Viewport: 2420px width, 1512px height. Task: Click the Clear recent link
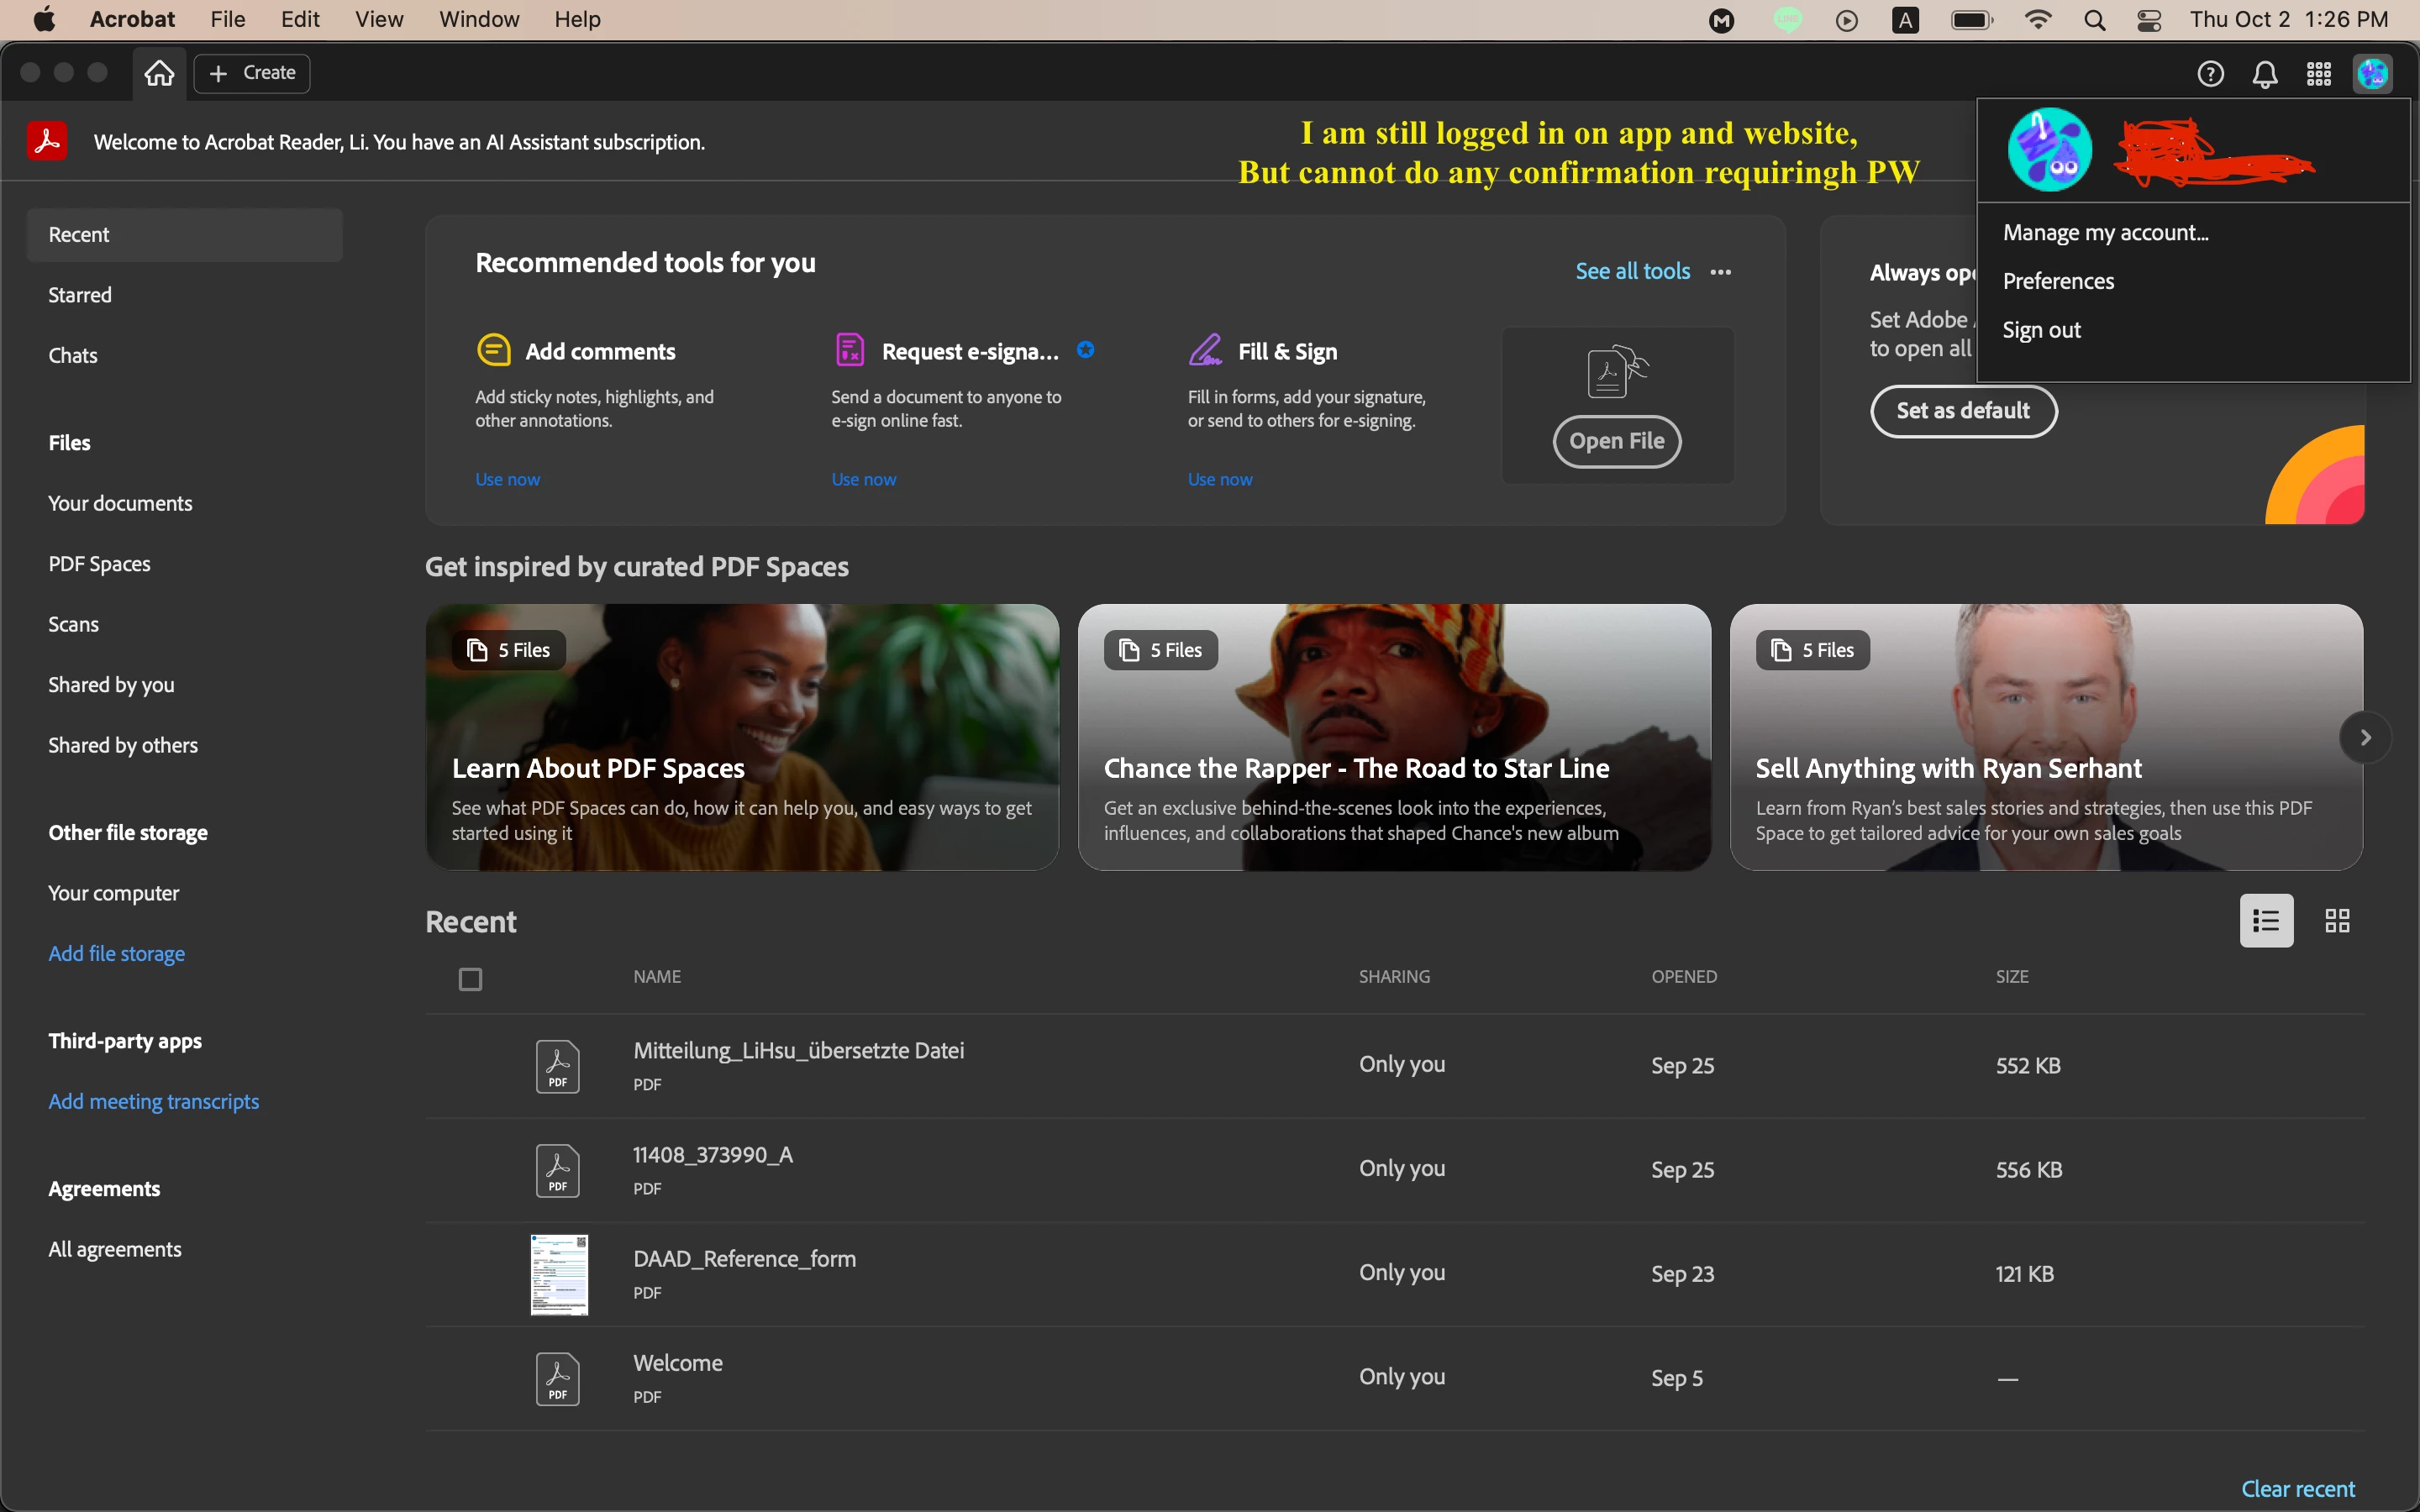(x=2297, y=1488)
